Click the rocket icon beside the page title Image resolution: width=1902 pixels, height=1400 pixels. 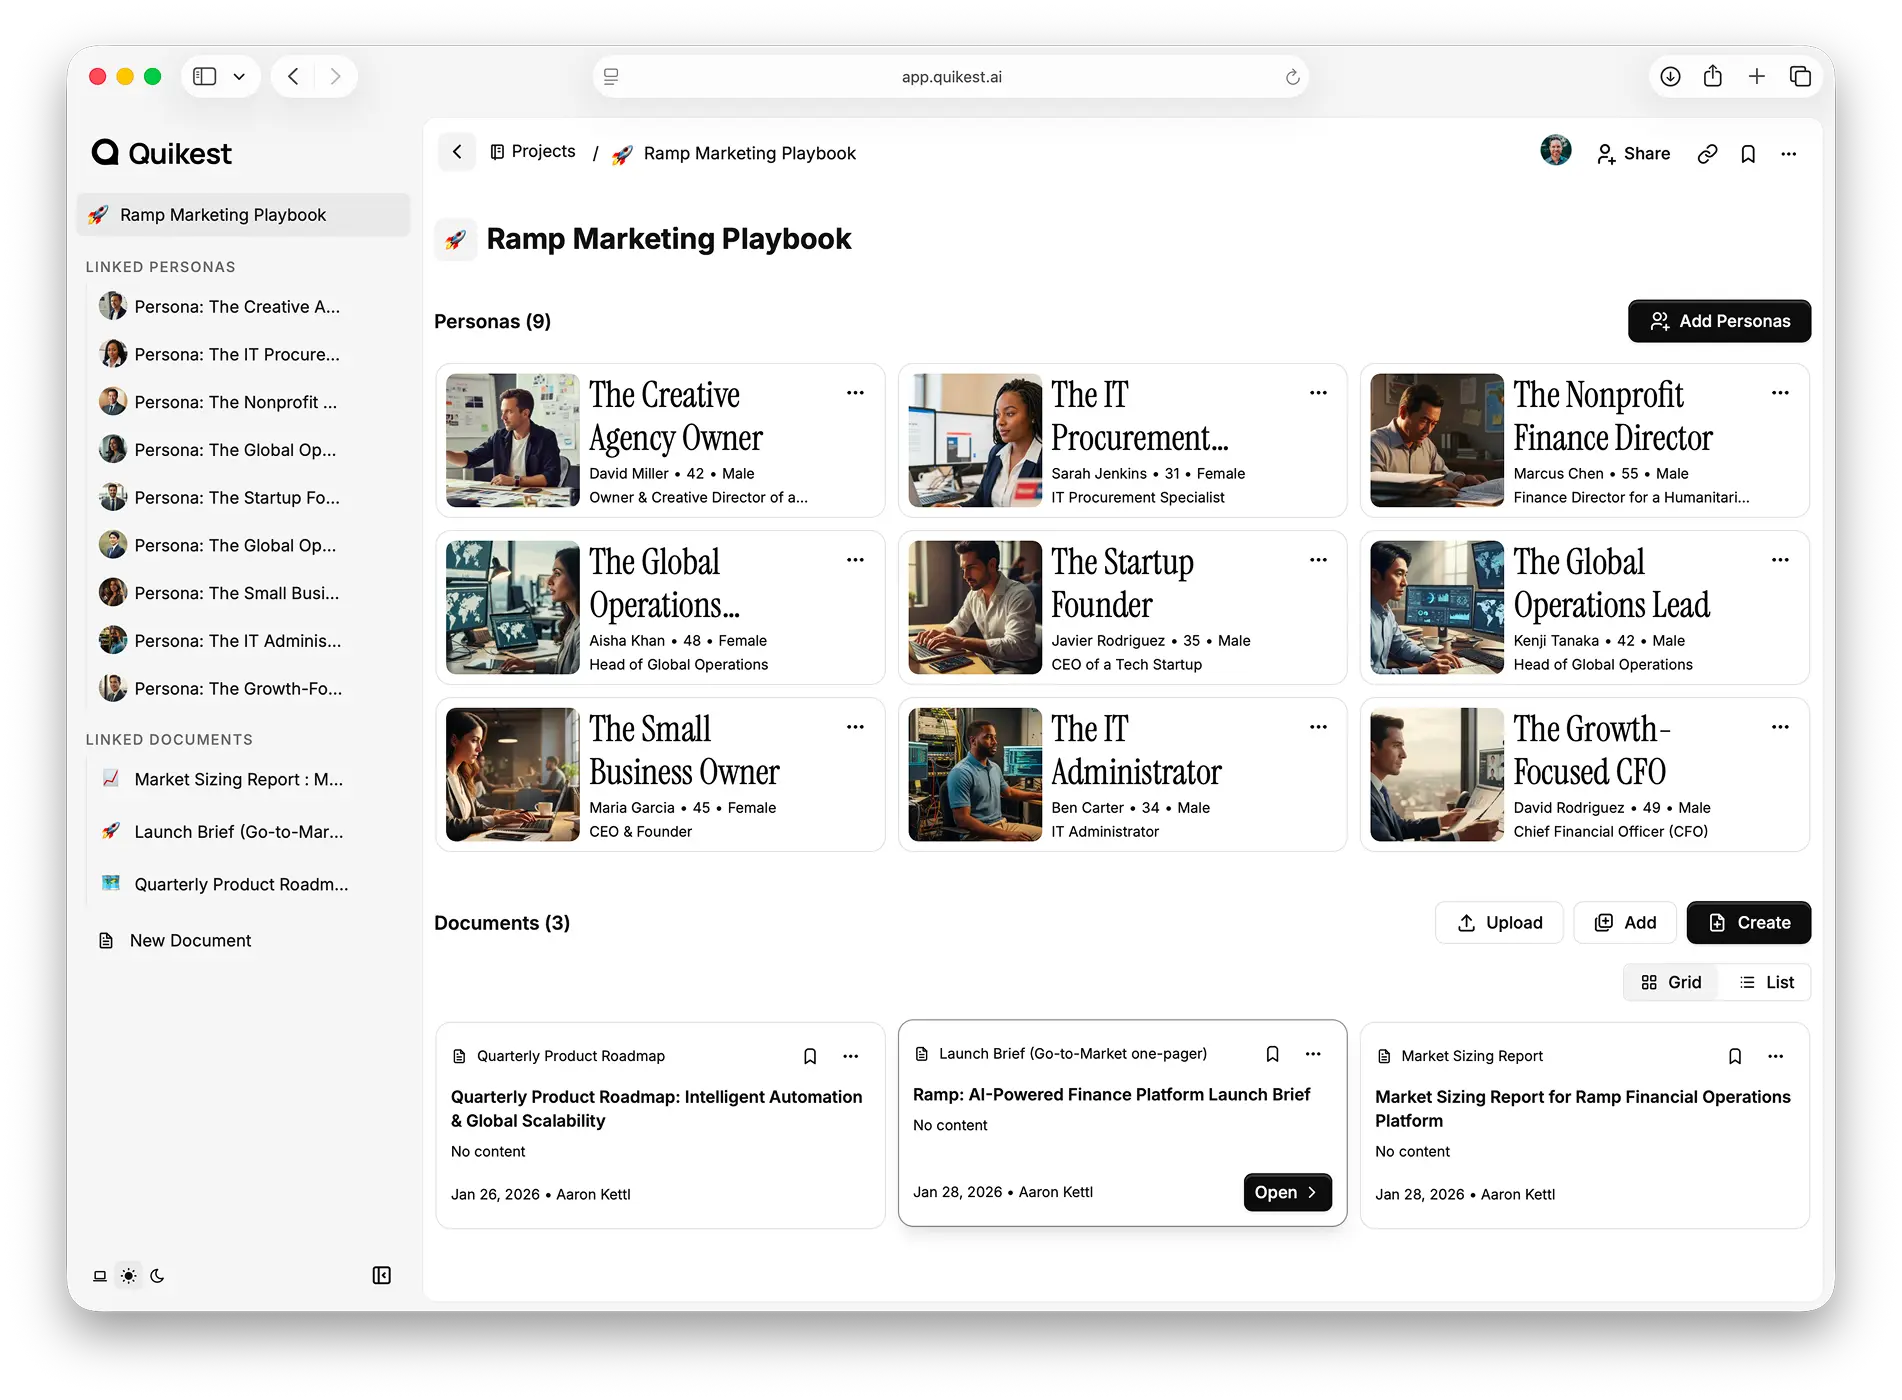pos(455,240)
